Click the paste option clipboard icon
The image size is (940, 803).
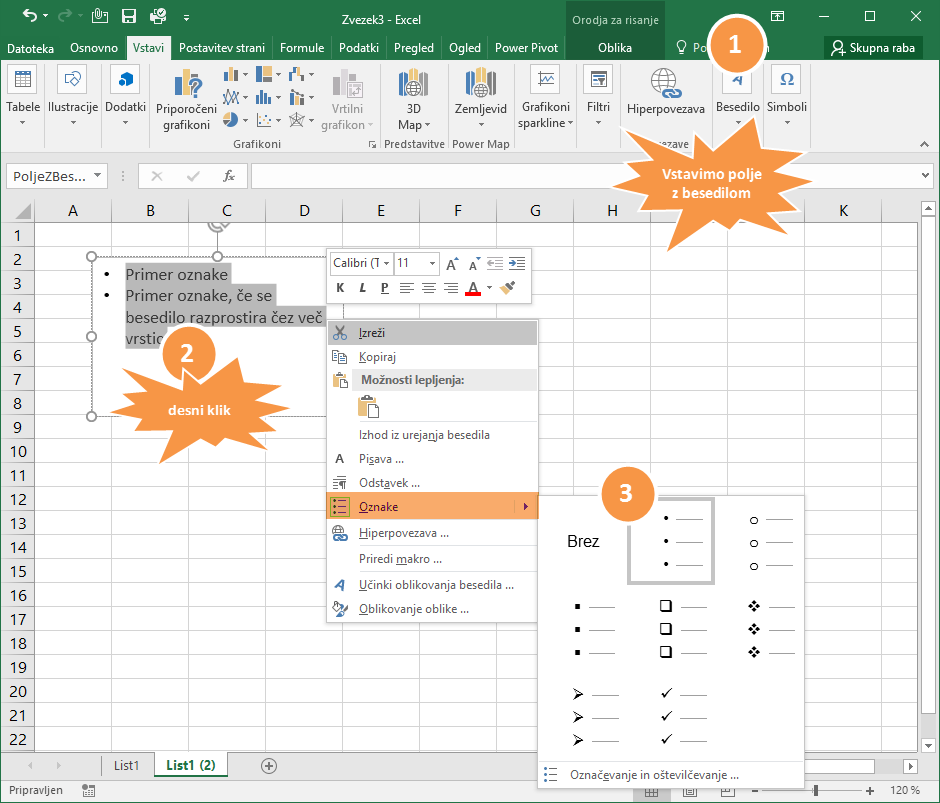(x=368, y=407)
